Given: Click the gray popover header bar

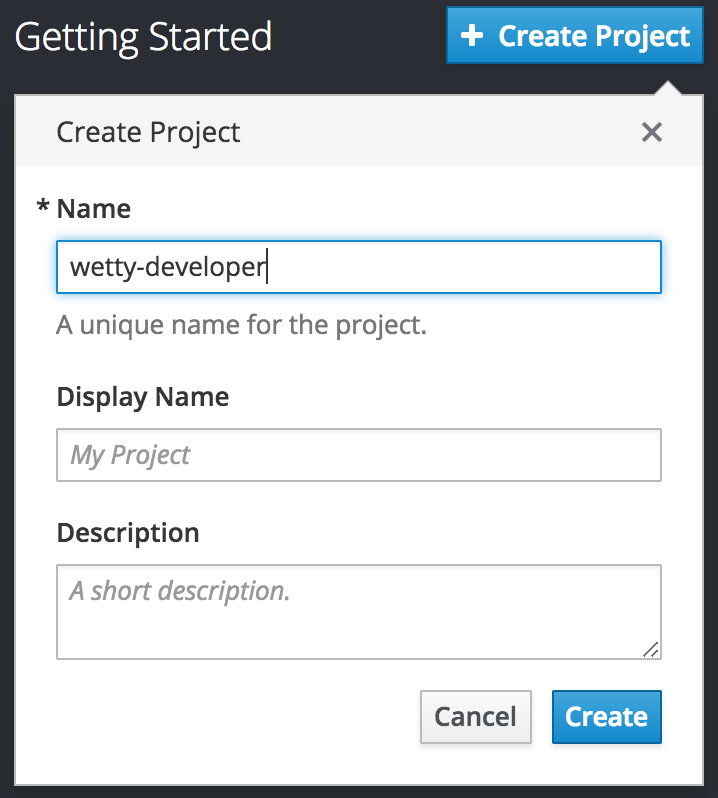Looking at the screenshot, I should point(359,130).
